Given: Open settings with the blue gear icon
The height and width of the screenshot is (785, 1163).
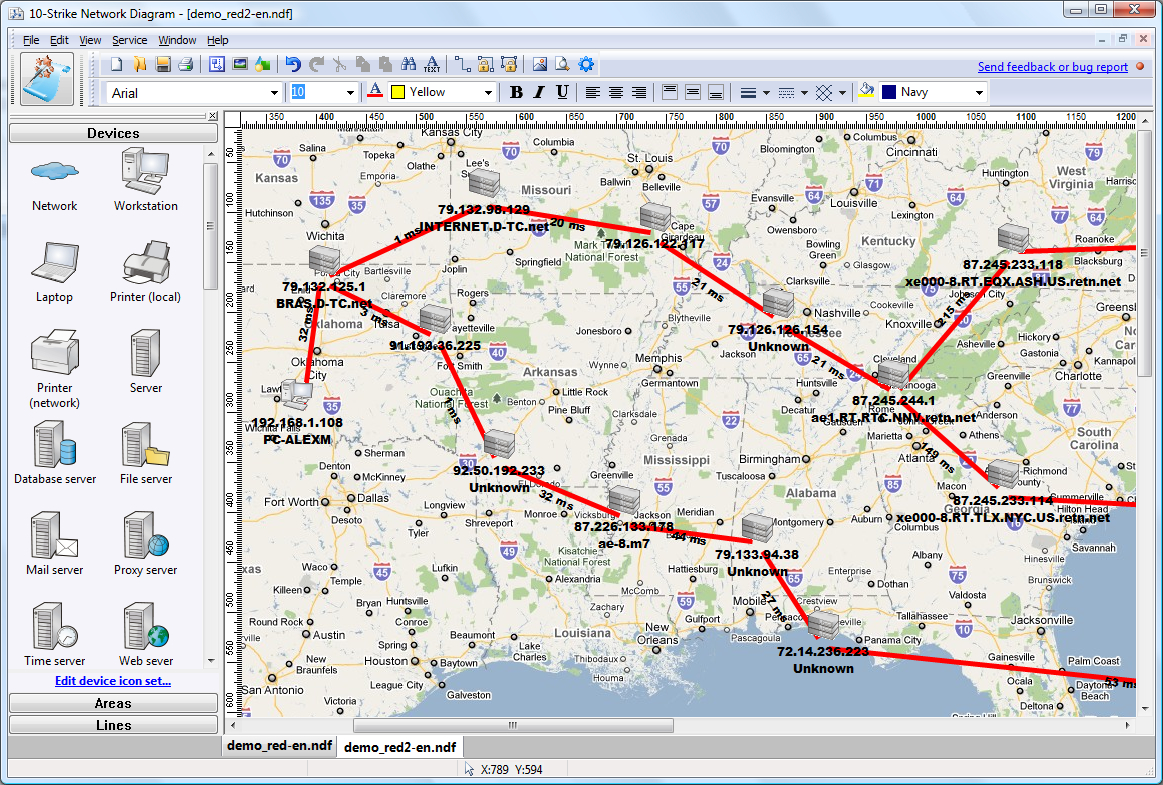Looking at the screenshot, I should 586,65.
